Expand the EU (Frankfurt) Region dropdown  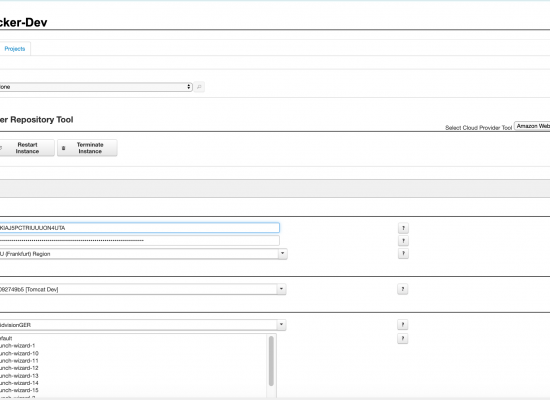click(283, 253)
